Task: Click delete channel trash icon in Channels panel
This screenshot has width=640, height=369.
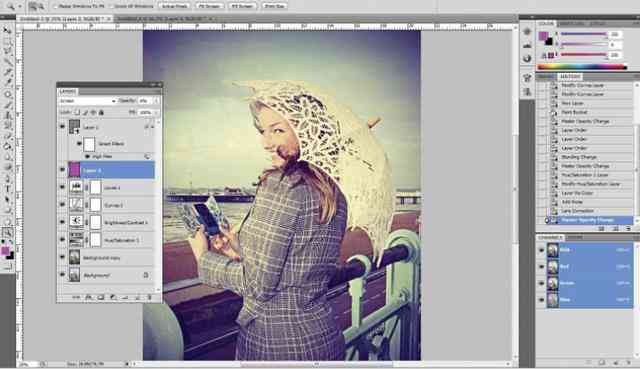Action: click(629, 362)
